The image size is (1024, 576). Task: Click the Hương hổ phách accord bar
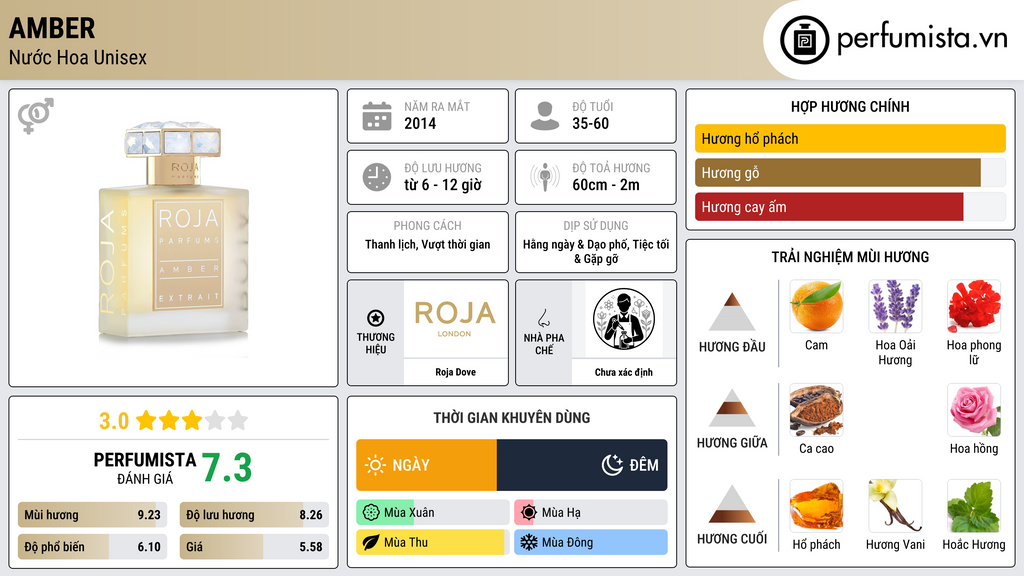point(850,138)
